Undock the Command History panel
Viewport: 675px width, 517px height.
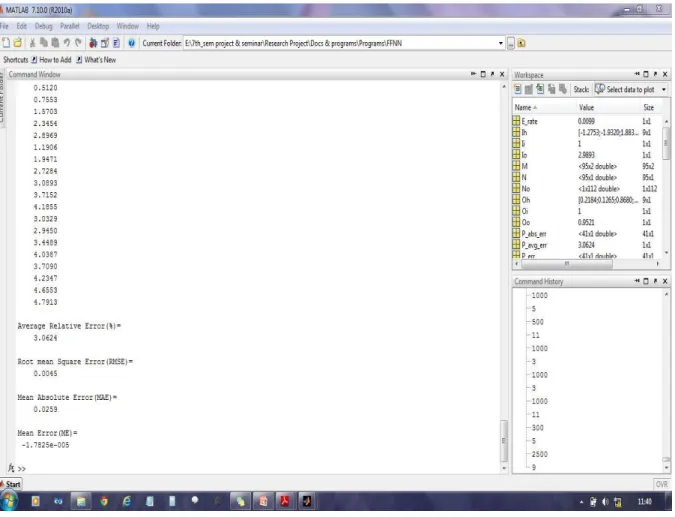(656, 281)
